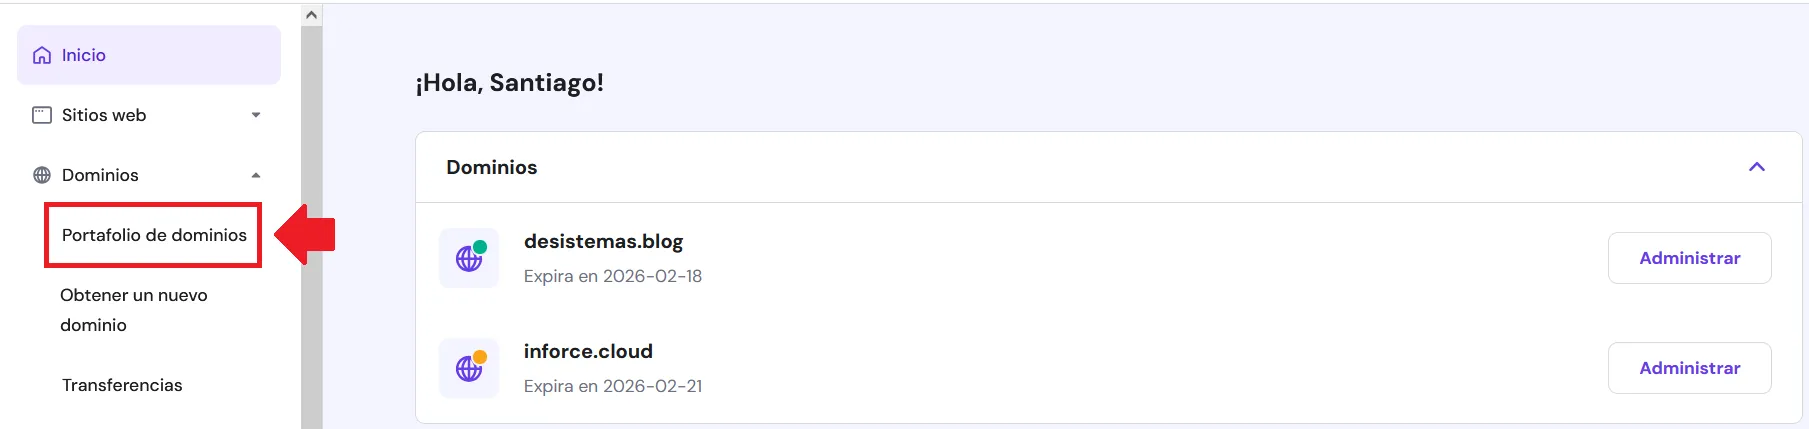Open the inforce.cloud domain name
Image resolution: width=1809 pixels, height=429 pixels.
(x=588, y=351)
